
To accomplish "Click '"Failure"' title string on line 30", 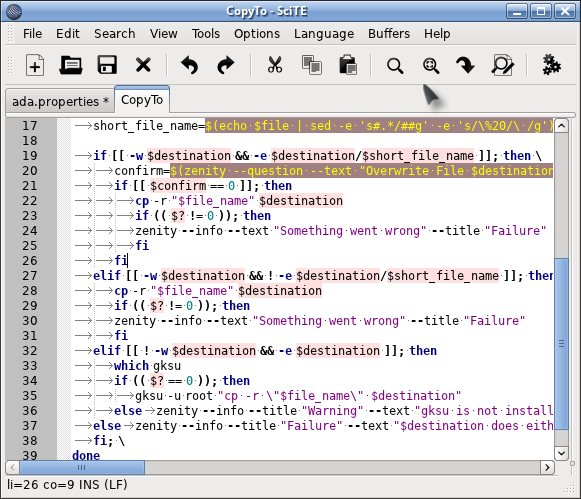I will click(494, 321).
